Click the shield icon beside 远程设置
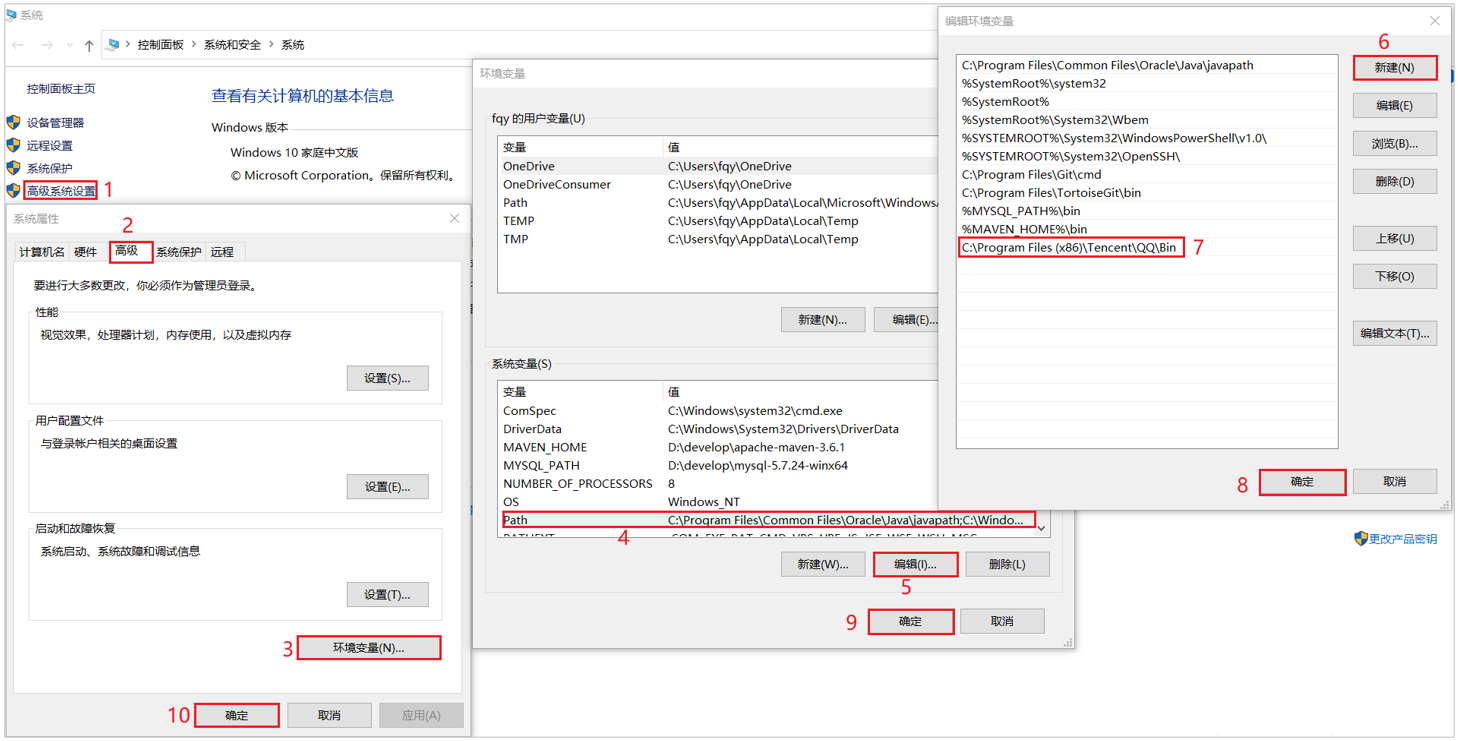The height and width of the screenshot is (741, 1458). tap(13, 145)
